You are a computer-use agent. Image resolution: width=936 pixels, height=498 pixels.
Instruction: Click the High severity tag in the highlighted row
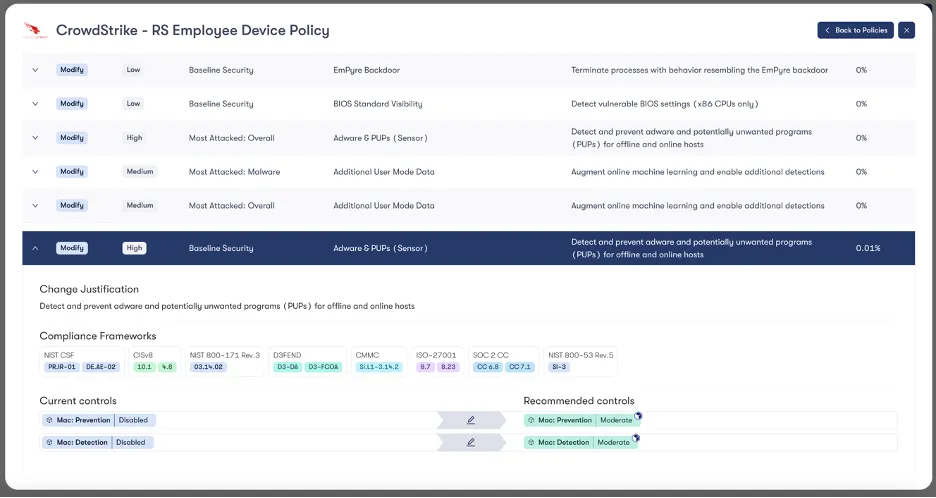tap(134, 248)
